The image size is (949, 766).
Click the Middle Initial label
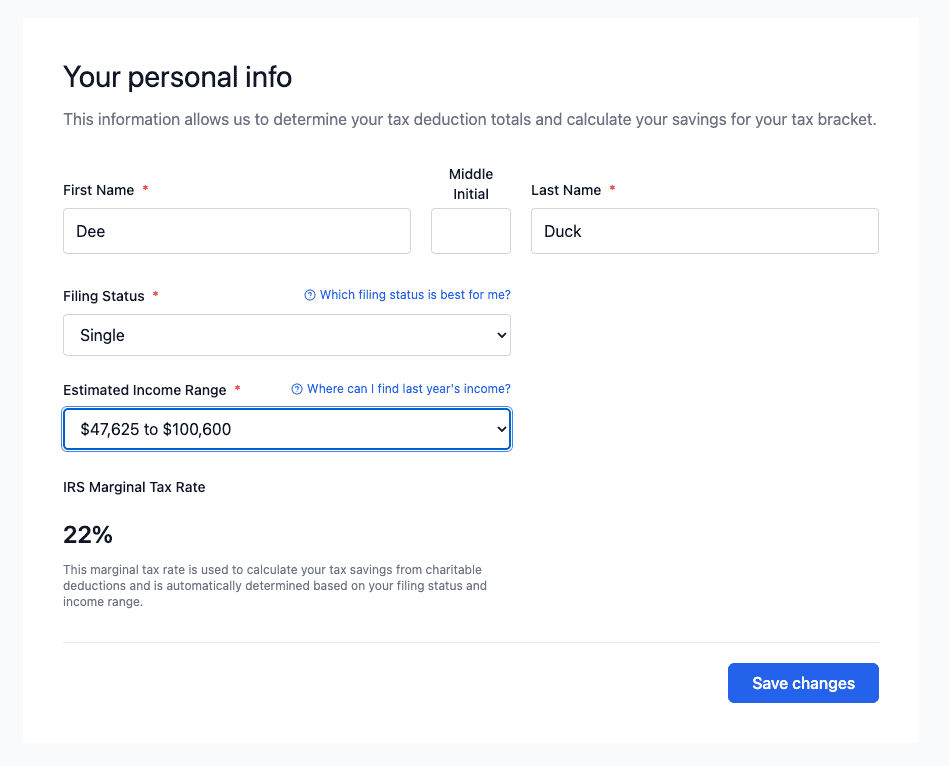[x=471, y=184]
